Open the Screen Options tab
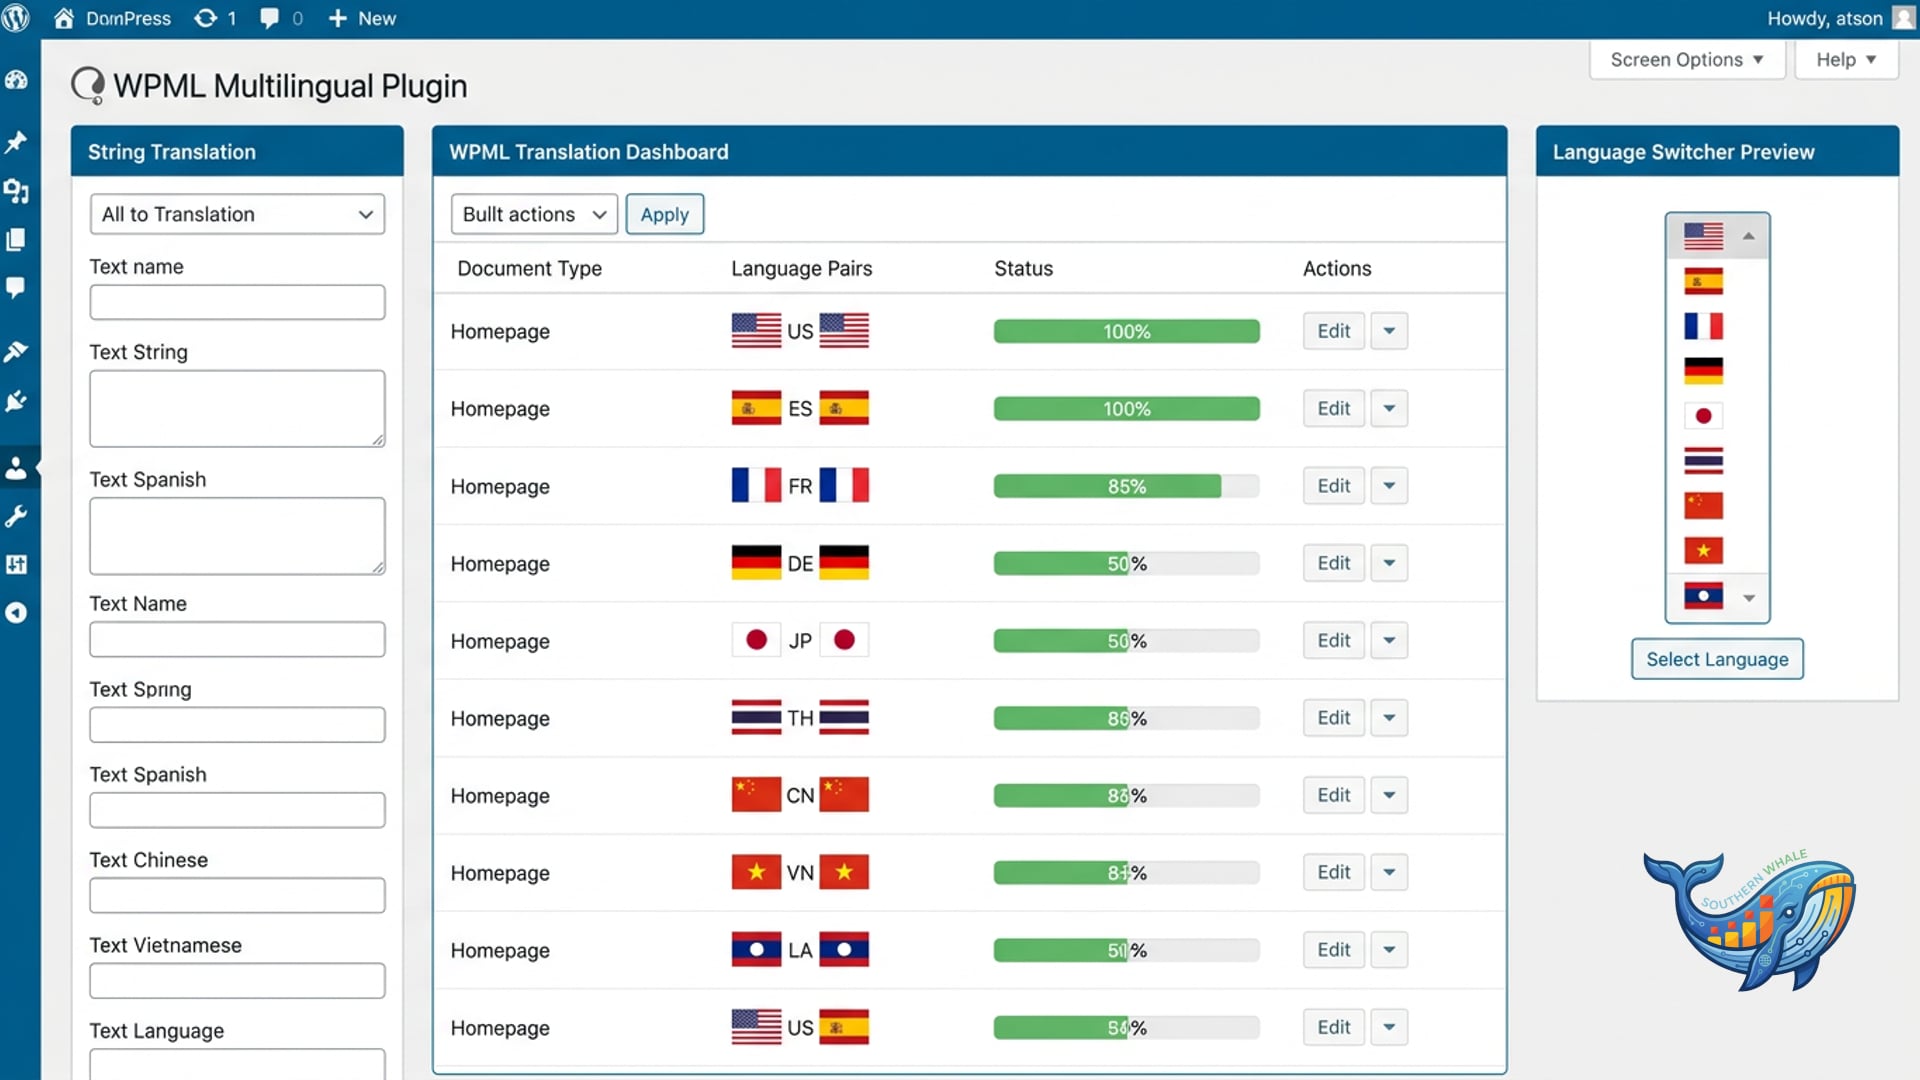The image size is (1920, 1080). point(1687,60)
